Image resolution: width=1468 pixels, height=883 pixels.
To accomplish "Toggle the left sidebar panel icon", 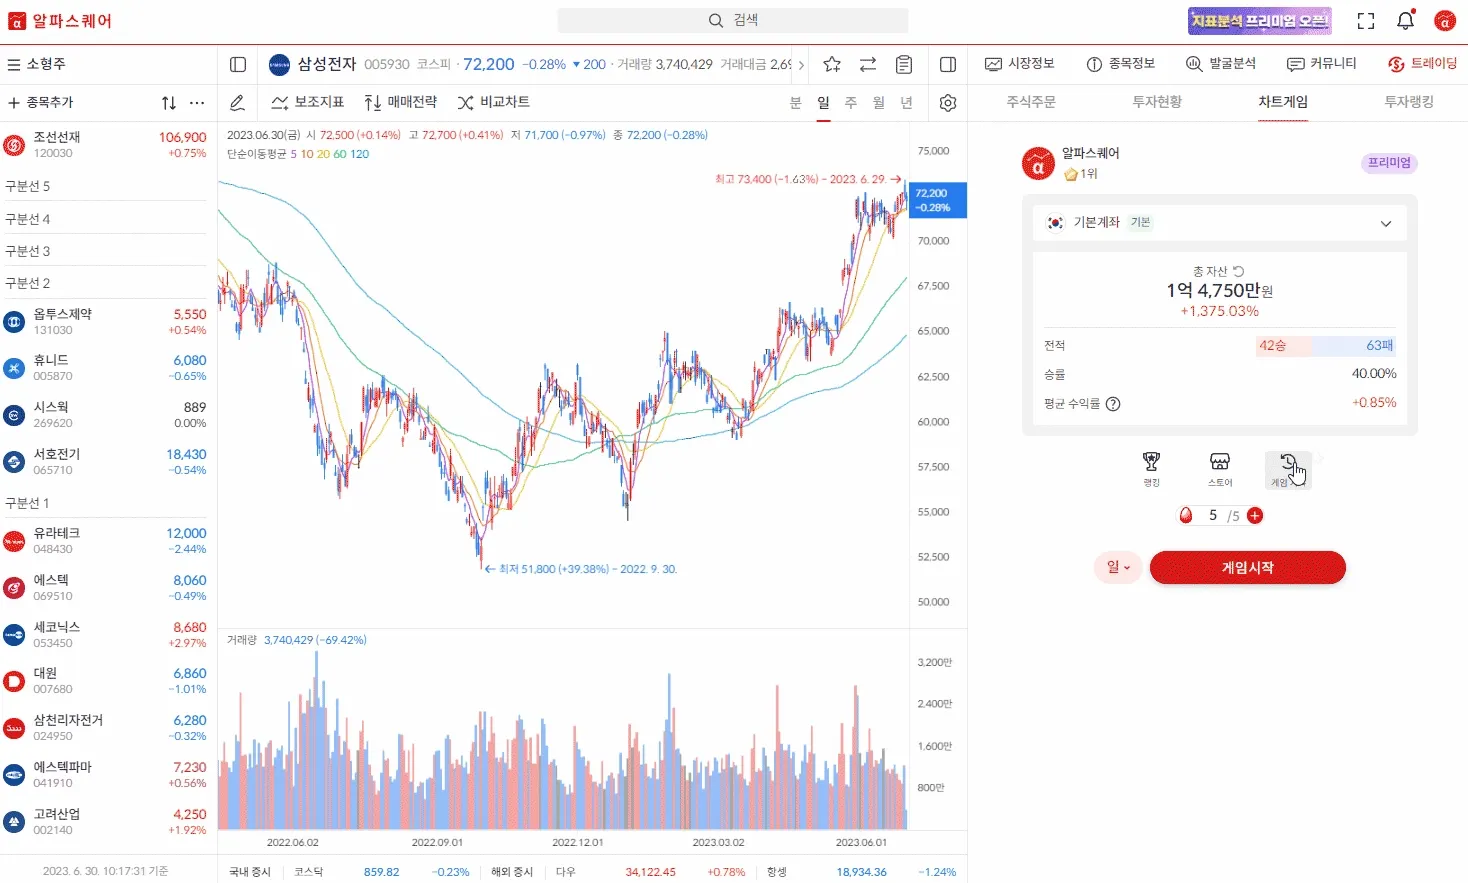I will (x=238, y=64).
